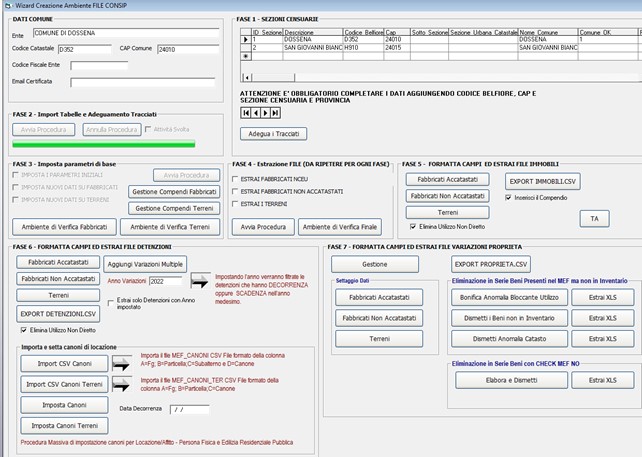The width and height of the screenshot is (642, 457).
Task: Click Import CSV Canoni button
Action: click(64, 364)
